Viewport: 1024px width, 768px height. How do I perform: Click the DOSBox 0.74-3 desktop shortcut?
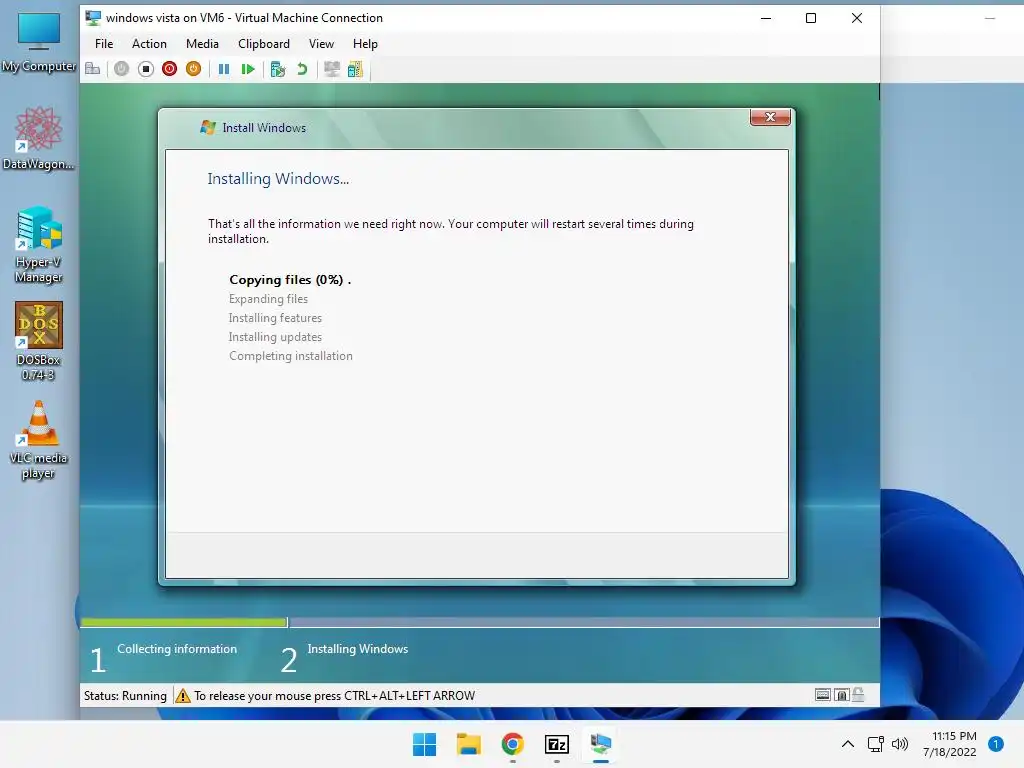pyautogui.click(x=39, y=342)
